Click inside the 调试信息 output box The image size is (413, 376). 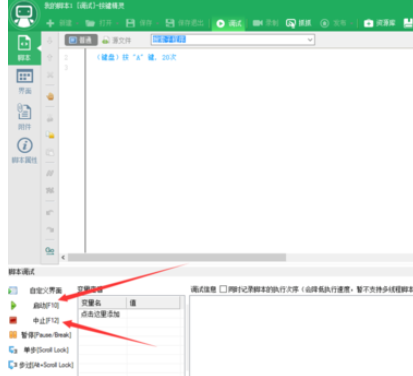click(x=301, y=336)
